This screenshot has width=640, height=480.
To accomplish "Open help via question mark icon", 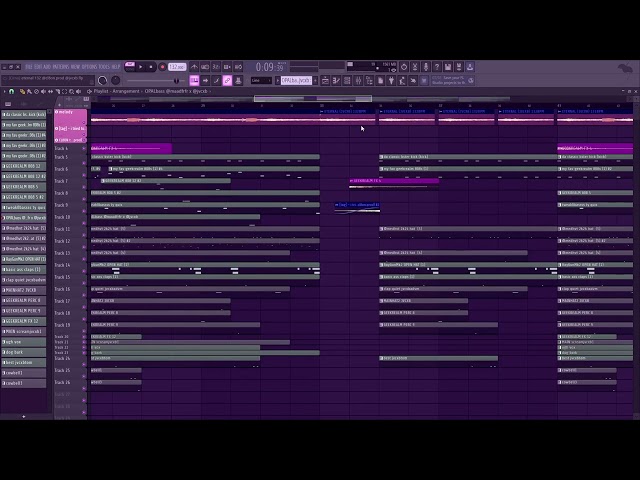I will 437,67.
